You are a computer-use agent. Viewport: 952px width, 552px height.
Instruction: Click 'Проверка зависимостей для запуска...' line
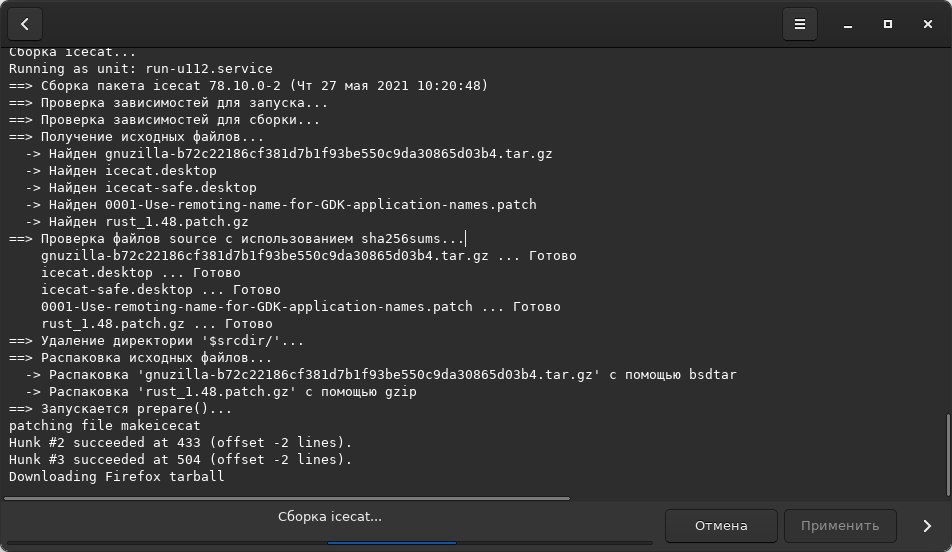168,103
